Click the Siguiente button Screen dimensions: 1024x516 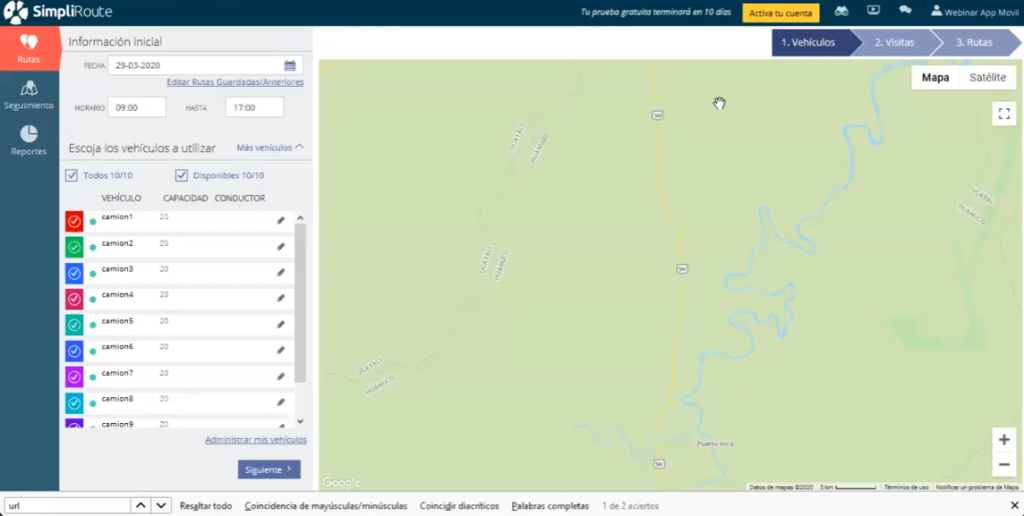[269, 470]
